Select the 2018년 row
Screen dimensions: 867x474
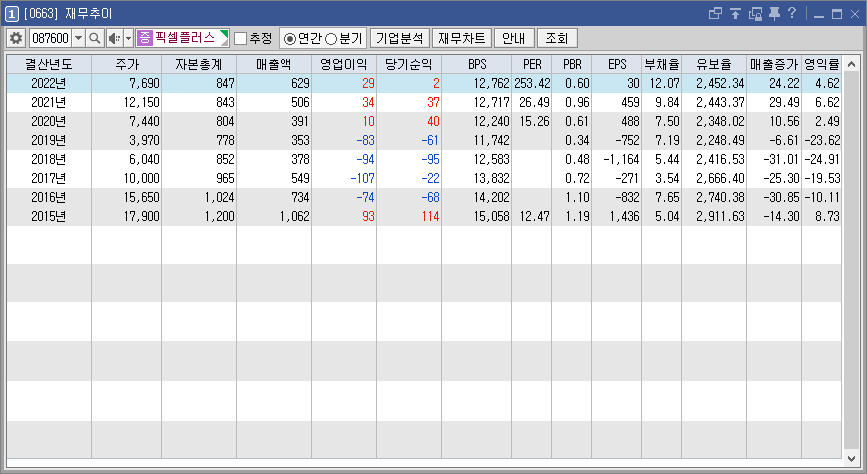424,159
